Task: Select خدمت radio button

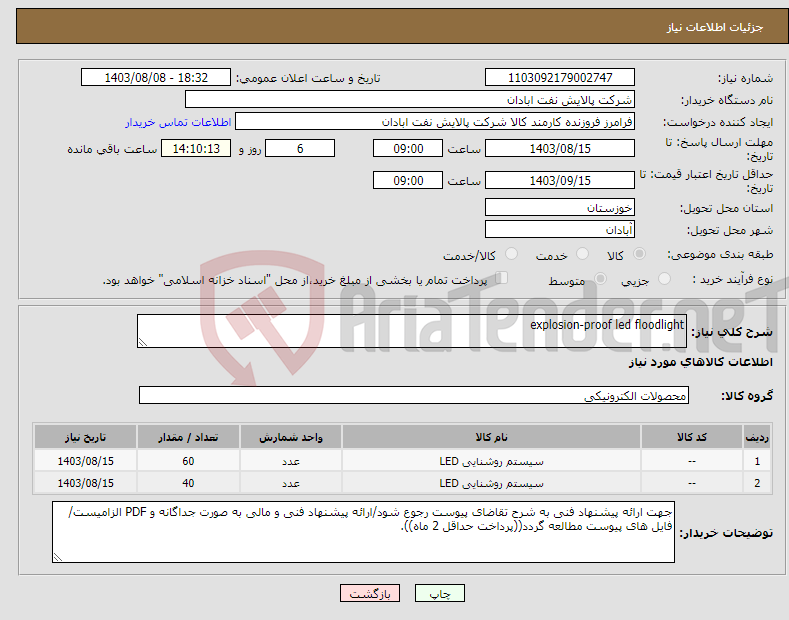Action: click(582, 254)
